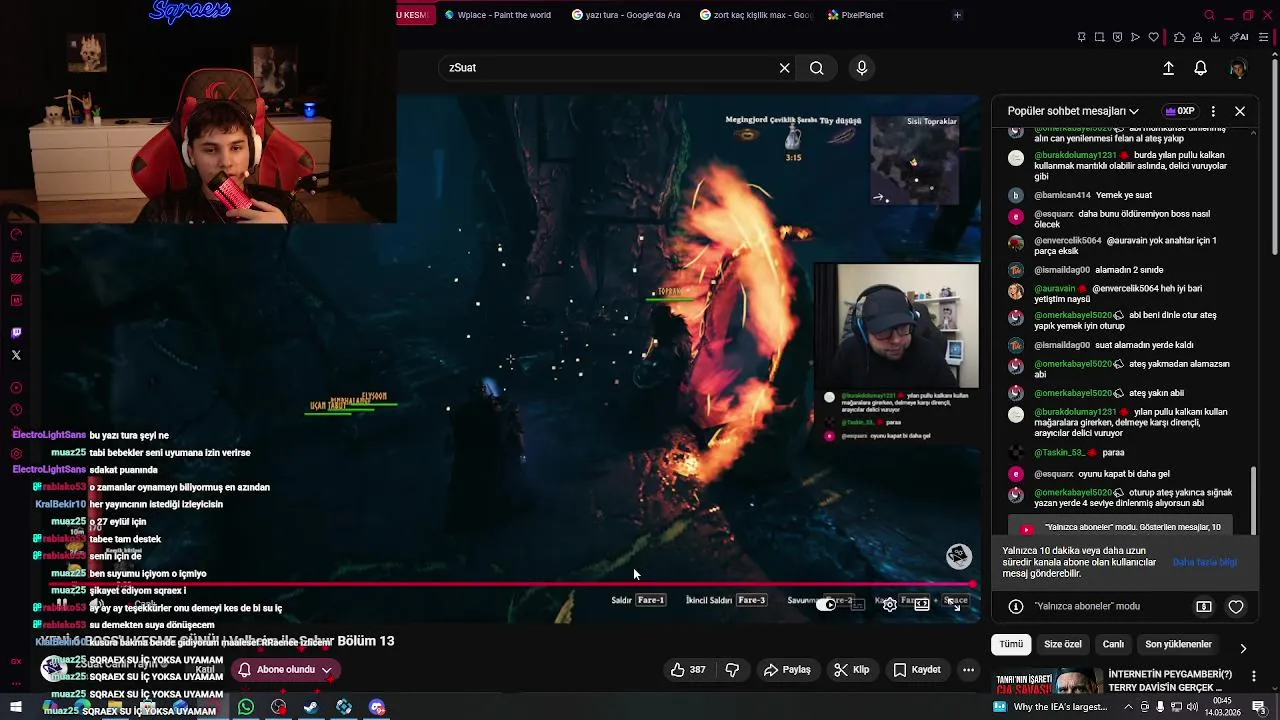
Task: Switch to PixelPlanet tab
Action: tap(856, 15)
